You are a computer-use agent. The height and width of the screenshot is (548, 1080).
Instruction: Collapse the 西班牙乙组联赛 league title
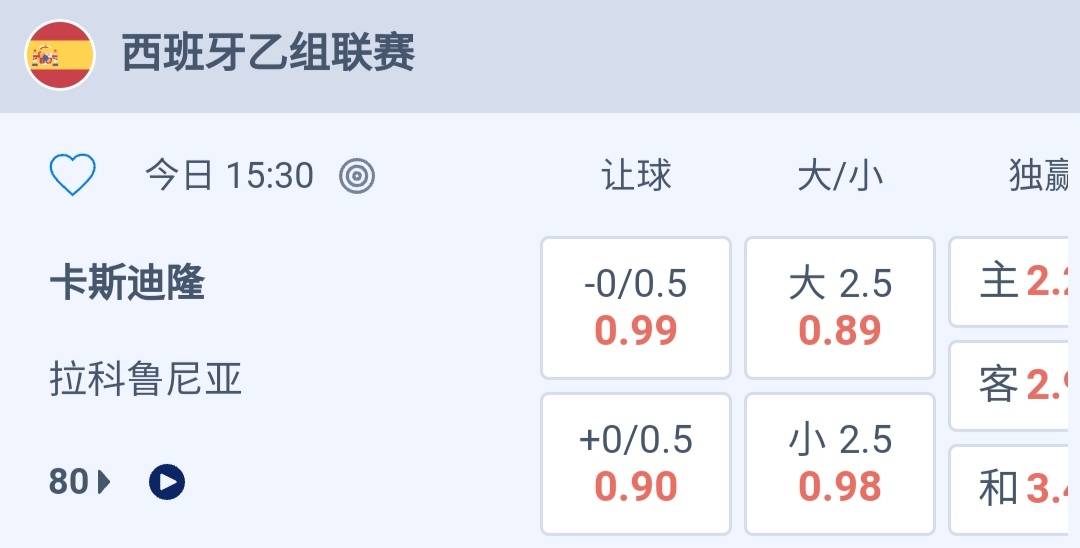point(268,54)
